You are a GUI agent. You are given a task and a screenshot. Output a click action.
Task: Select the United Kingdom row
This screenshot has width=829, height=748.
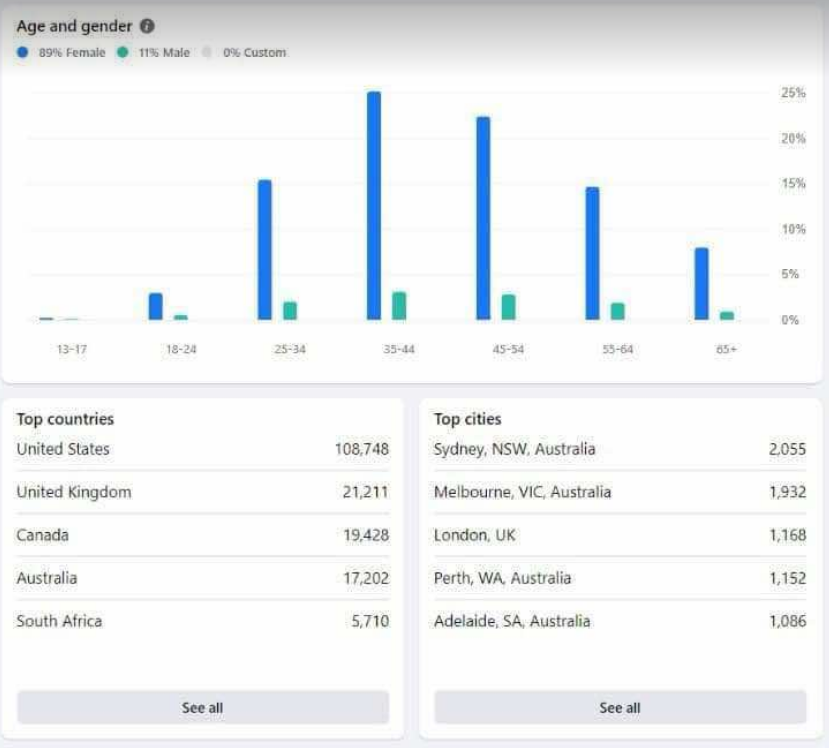[203, 492]
